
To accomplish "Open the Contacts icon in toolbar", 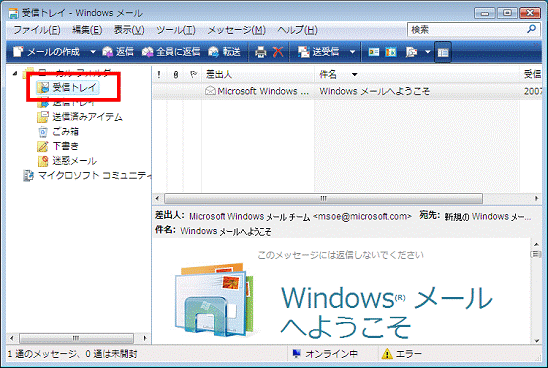I will (x=373, y=52).
